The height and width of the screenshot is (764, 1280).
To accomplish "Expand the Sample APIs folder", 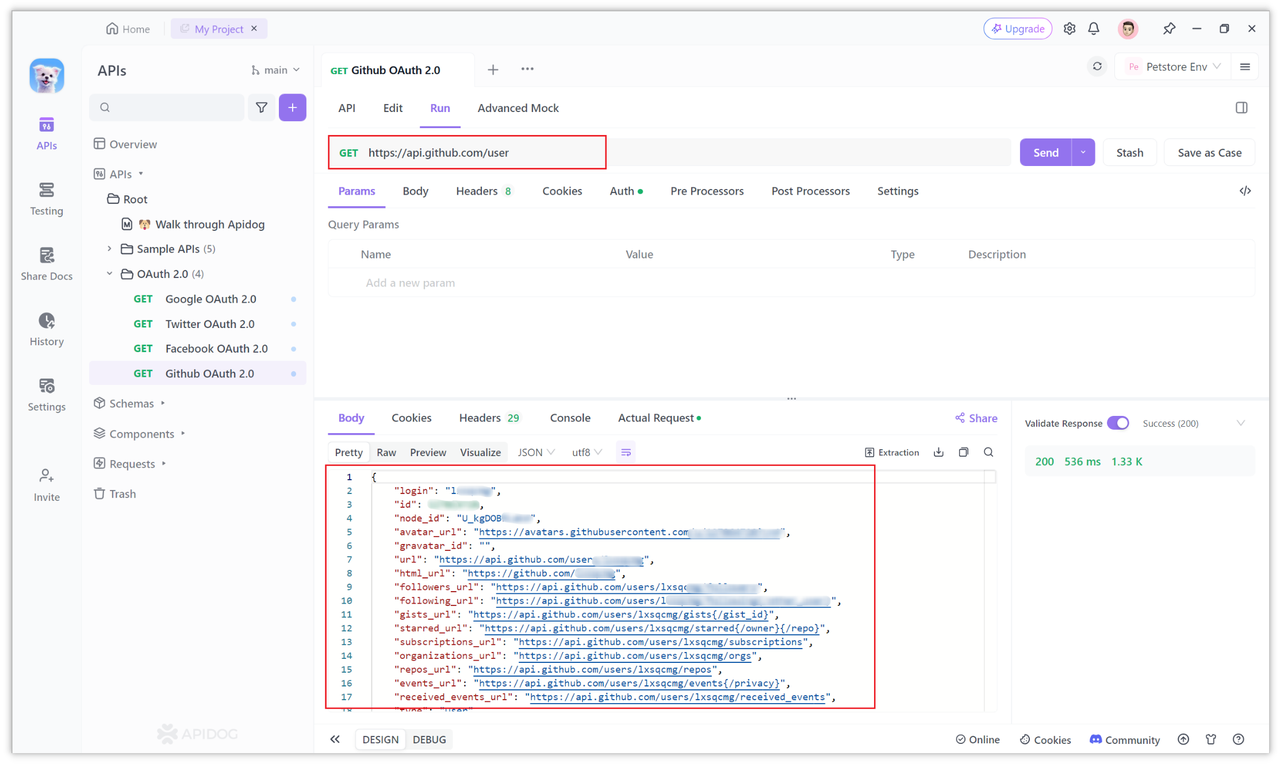I will click(x=110, y=249).
